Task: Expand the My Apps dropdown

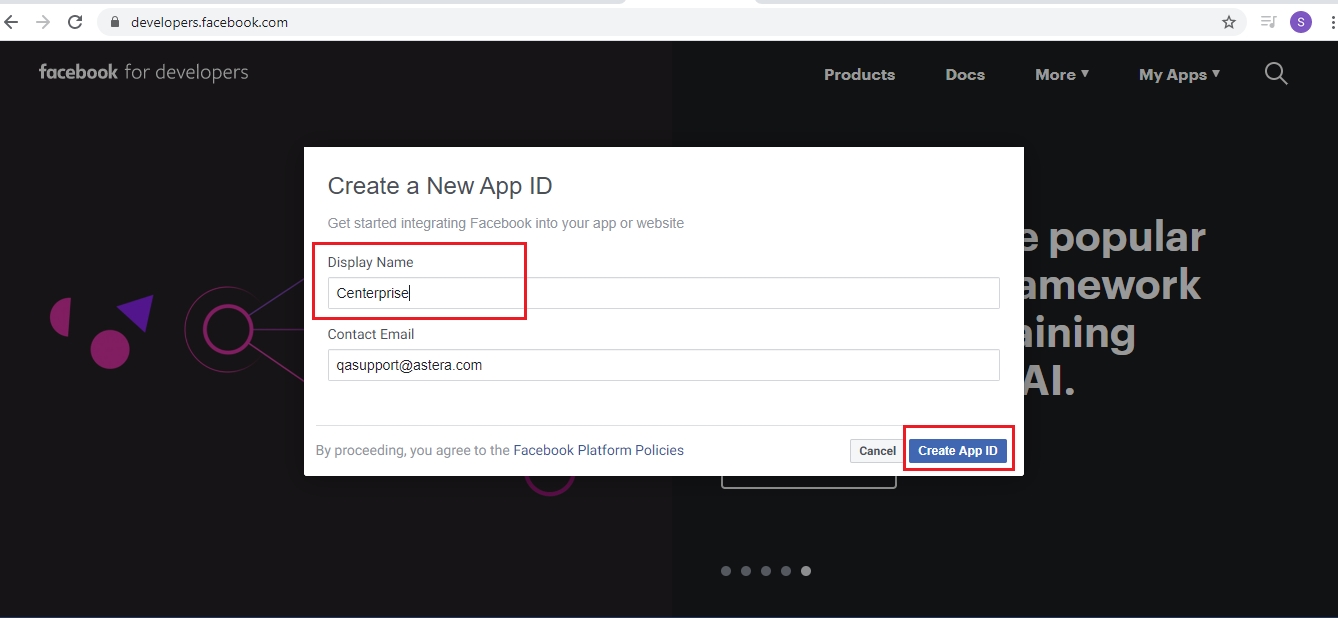Action: tap(1179, 75)
